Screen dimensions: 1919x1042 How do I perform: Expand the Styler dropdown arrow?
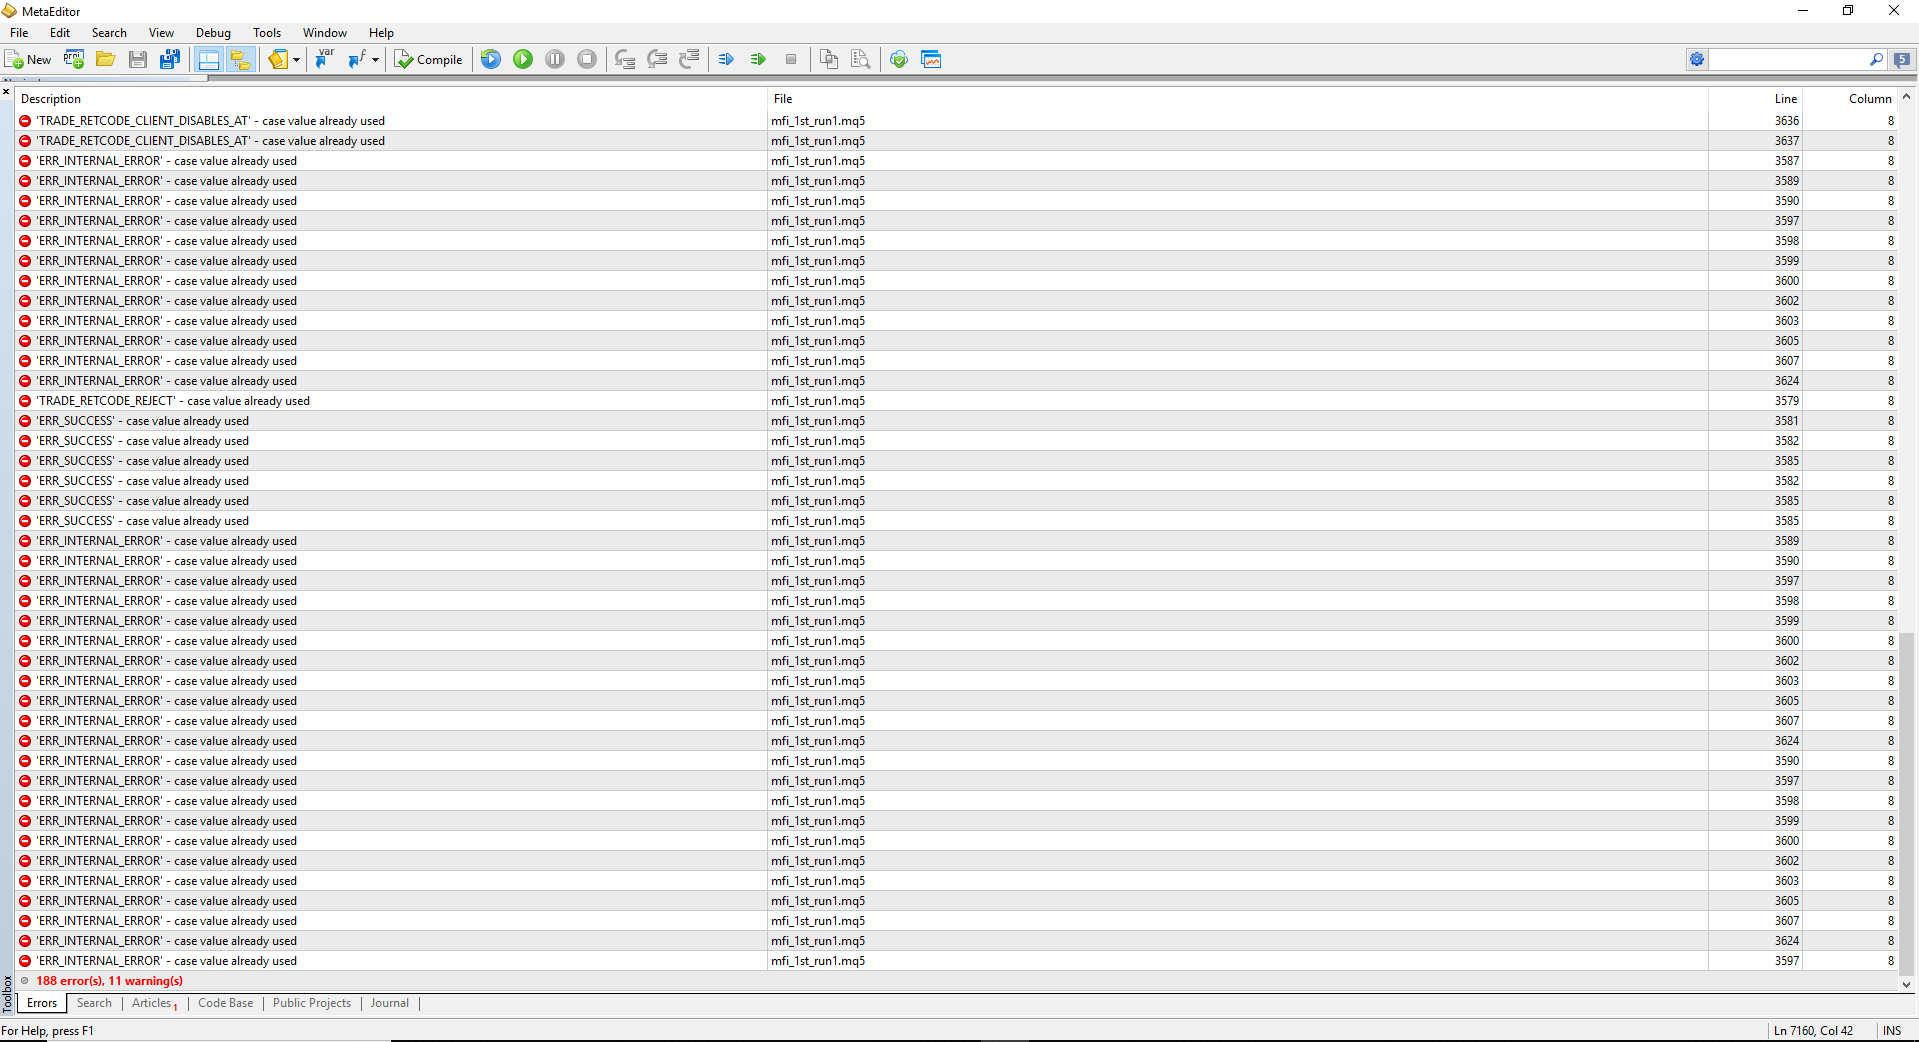point(296,60)
